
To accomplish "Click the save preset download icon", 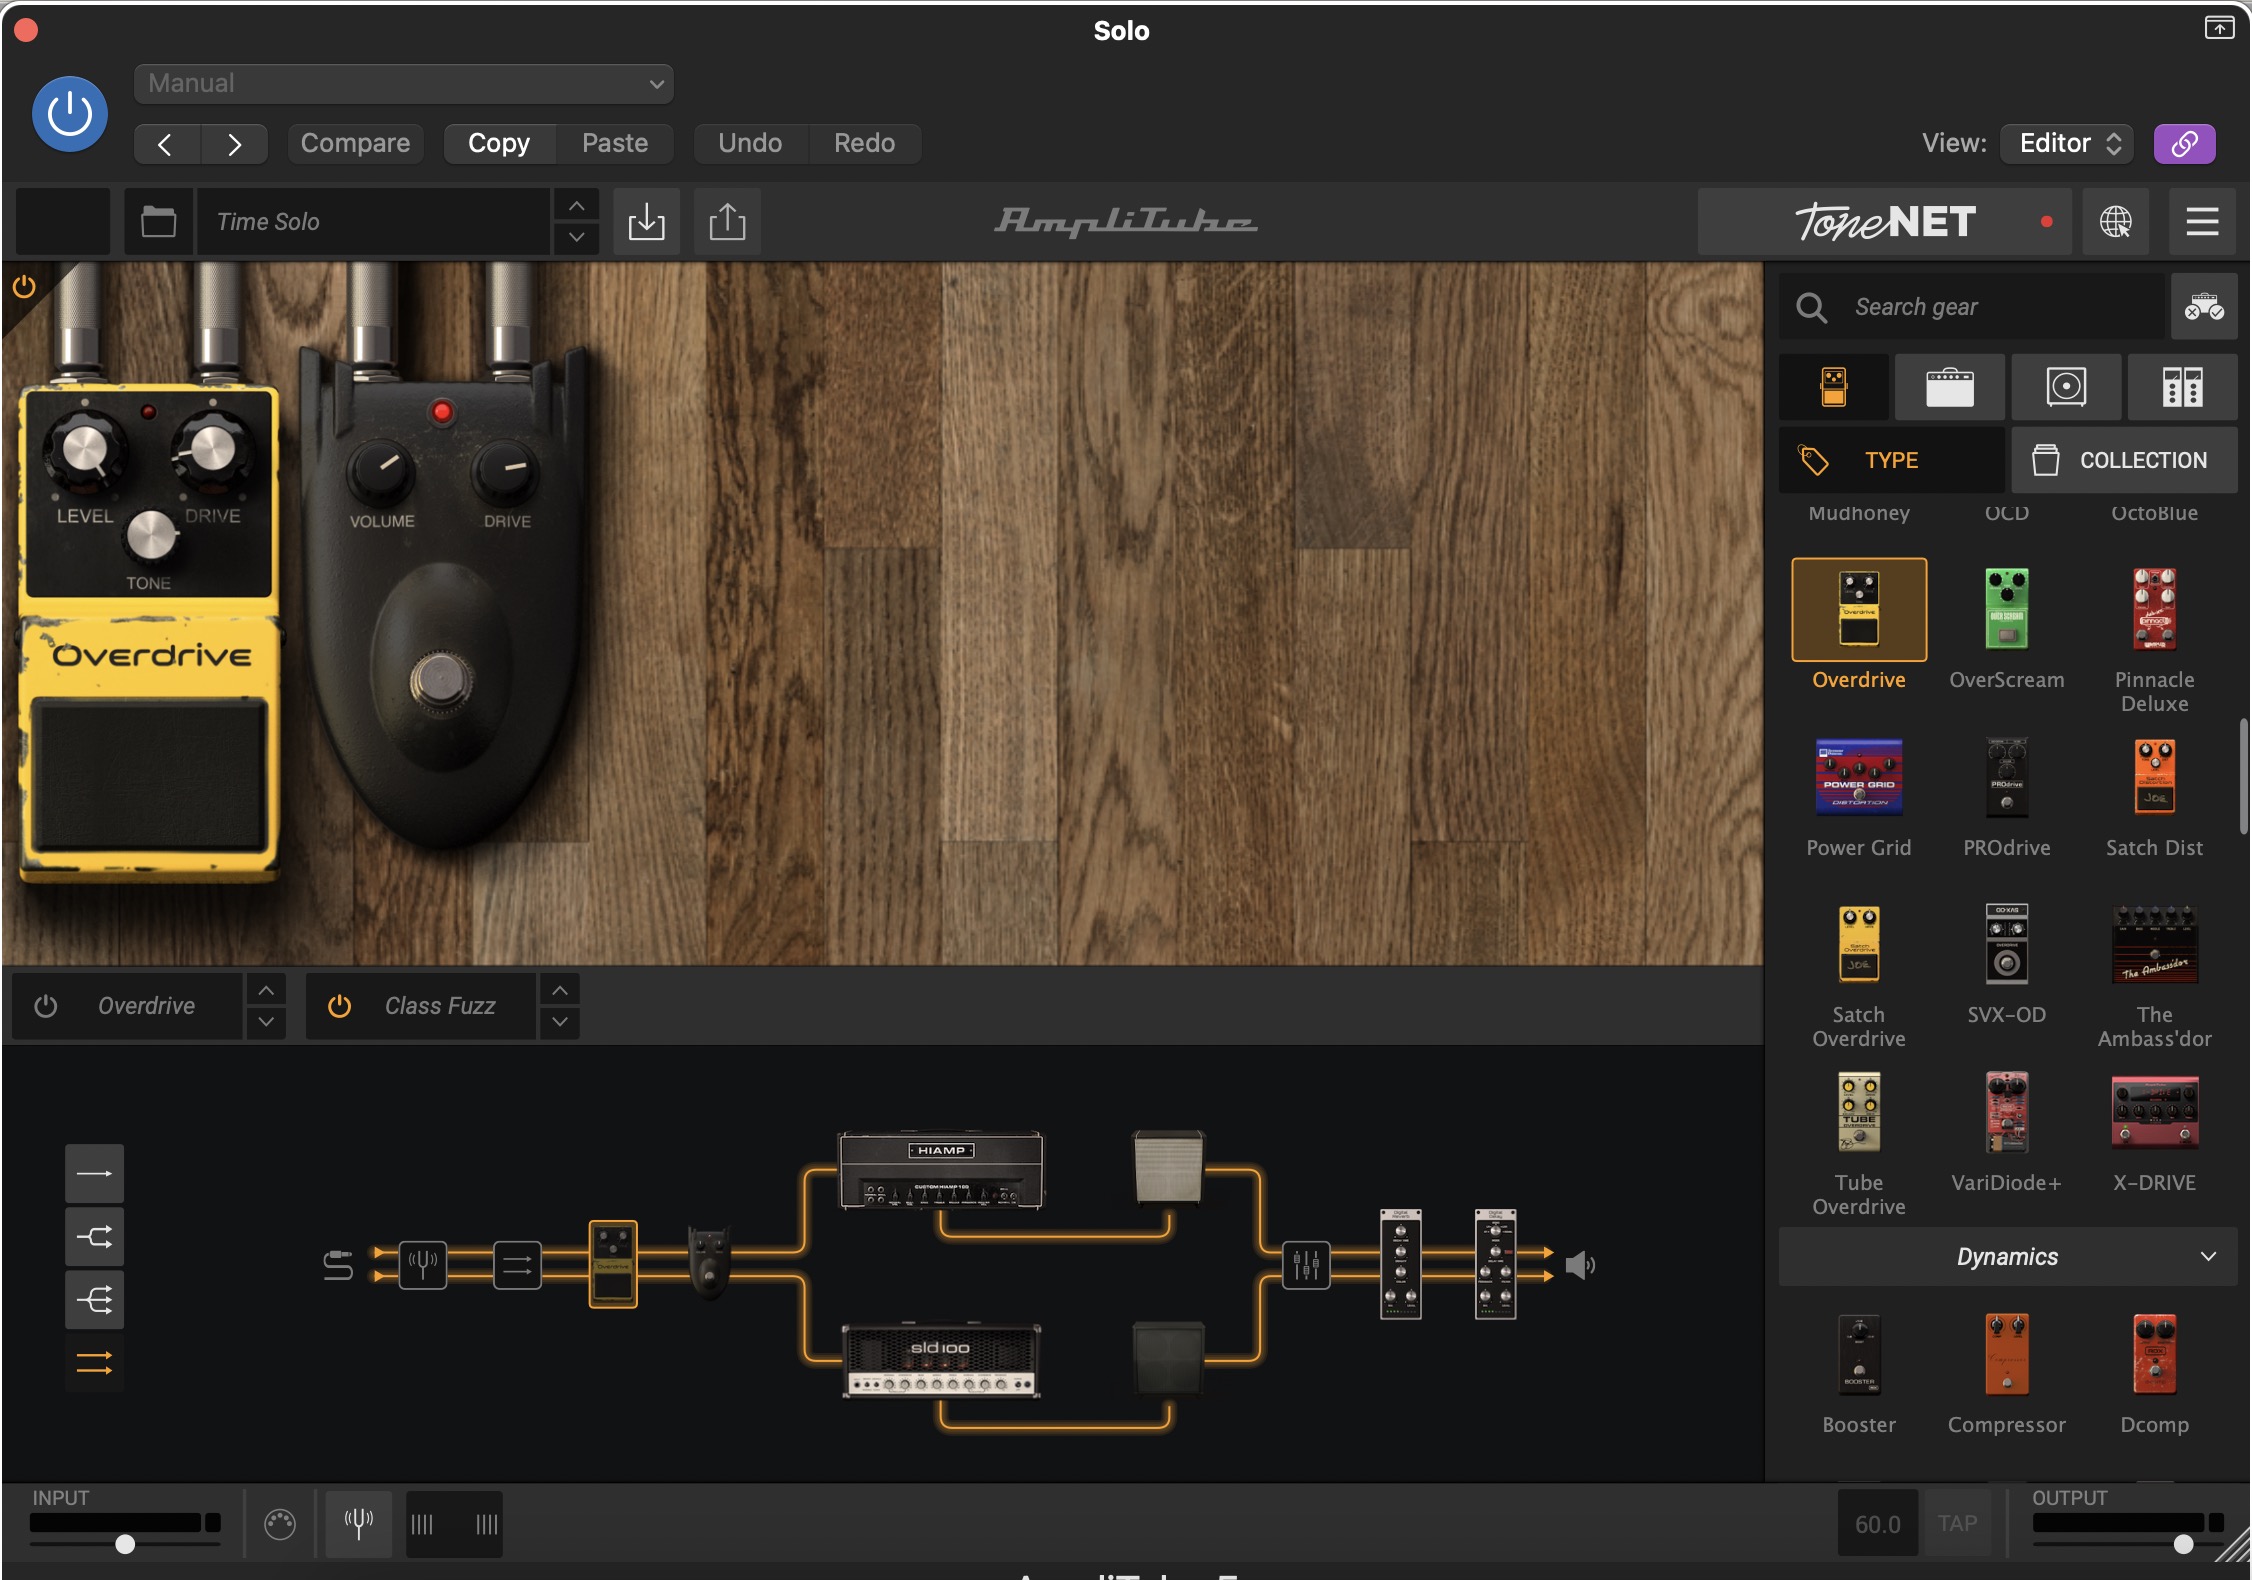I will pyautogui.click(x=646, y=221).
